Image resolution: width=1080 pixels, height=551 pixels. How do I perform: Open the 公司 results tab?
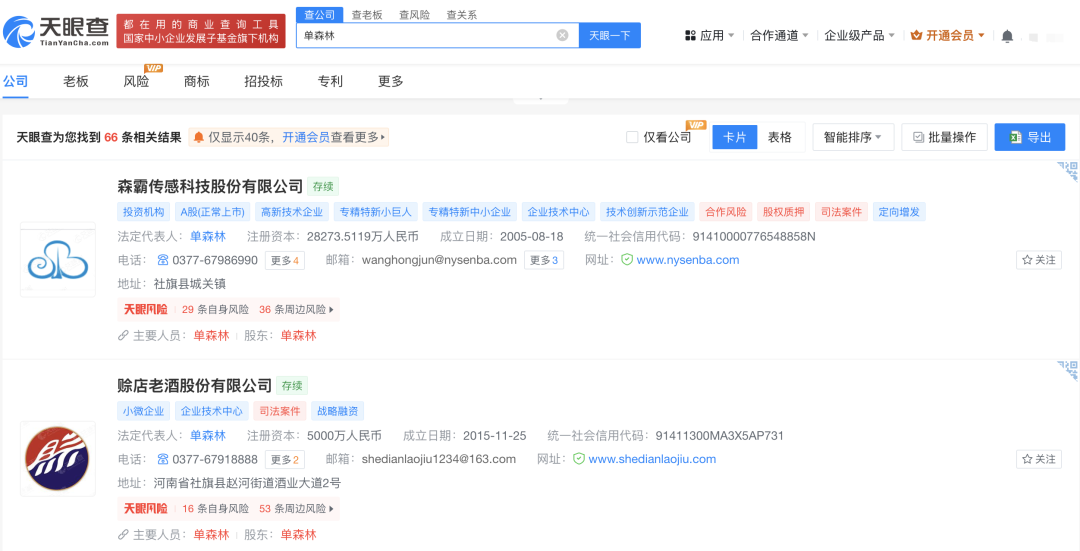tap(15, 81)
